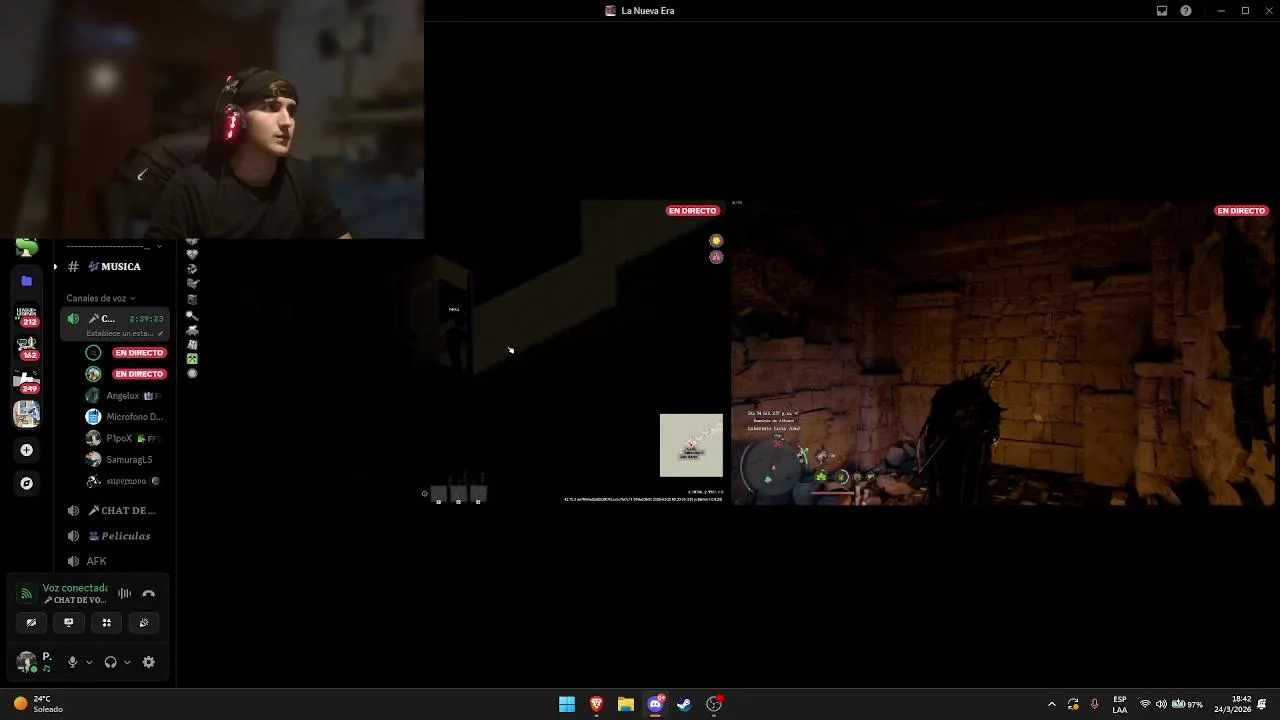Toggle the camera in the voice panel
Viewport: 1280px width, 720px height.
tap(31, 622)
